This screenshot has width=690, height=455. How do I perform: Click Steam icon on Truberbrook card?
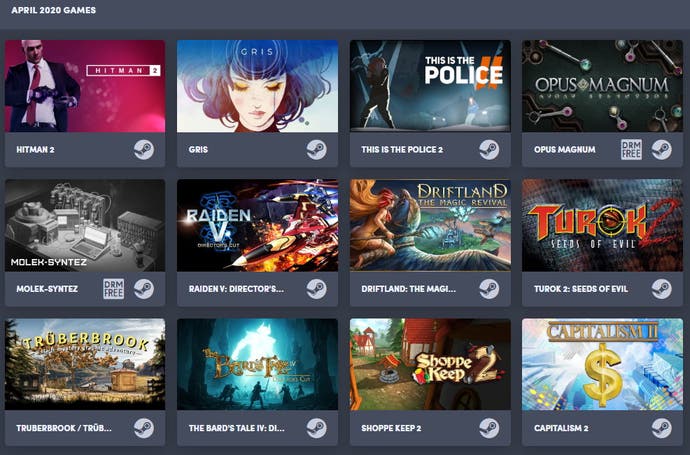point(144,428)
